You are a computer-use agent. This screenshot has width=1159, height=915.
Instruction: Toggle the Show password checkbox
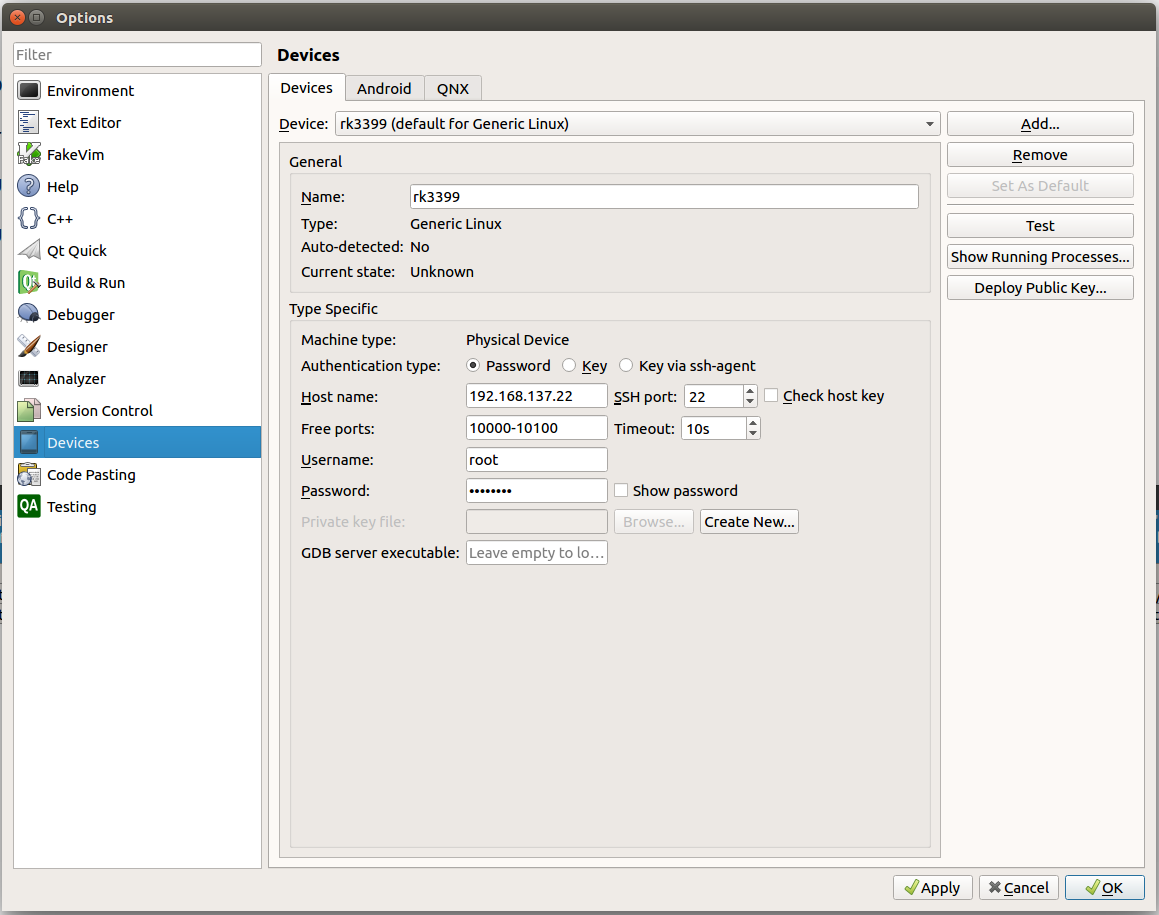[621, 491]
